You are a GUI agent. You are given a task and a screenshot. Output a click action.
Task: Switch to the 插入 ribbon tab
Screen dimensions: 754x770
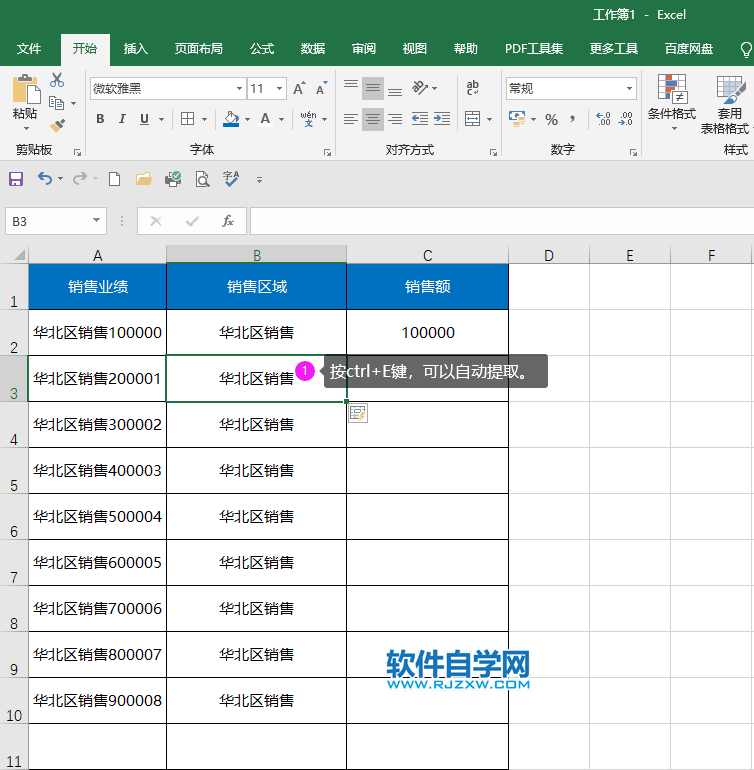(135, 49)
